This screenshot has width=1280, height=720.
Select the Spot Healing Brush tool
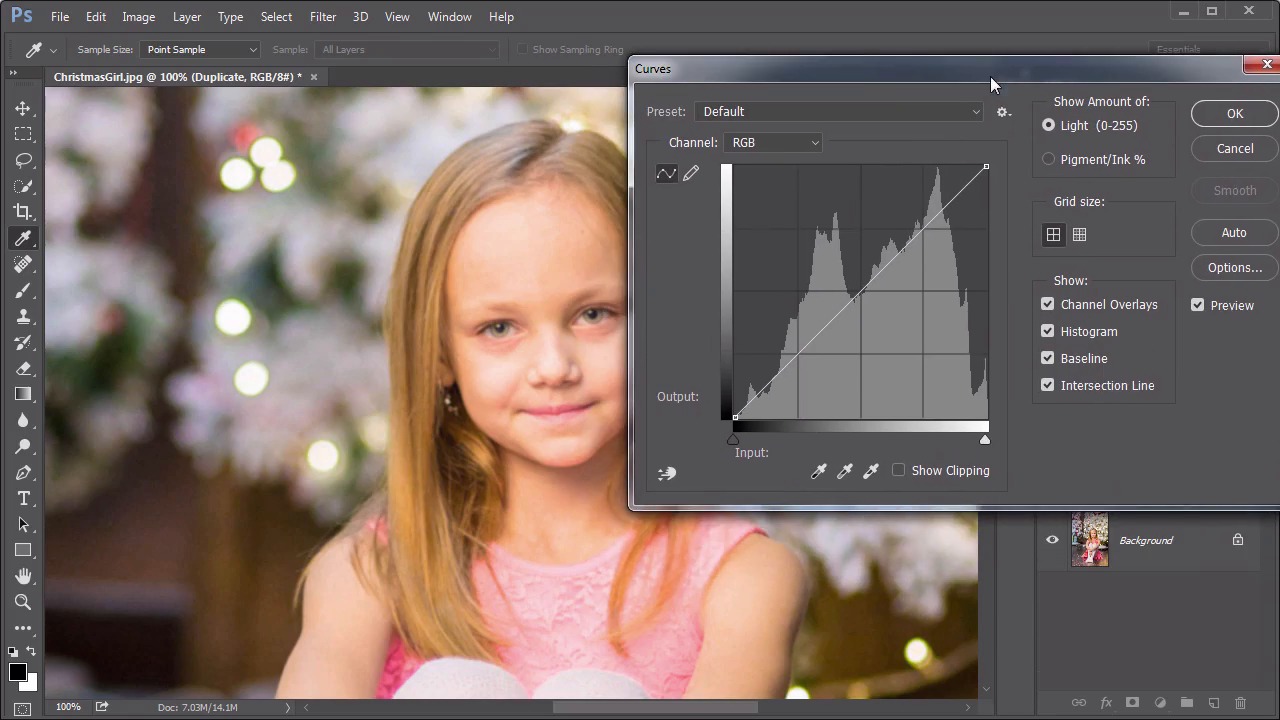[23, 264]
